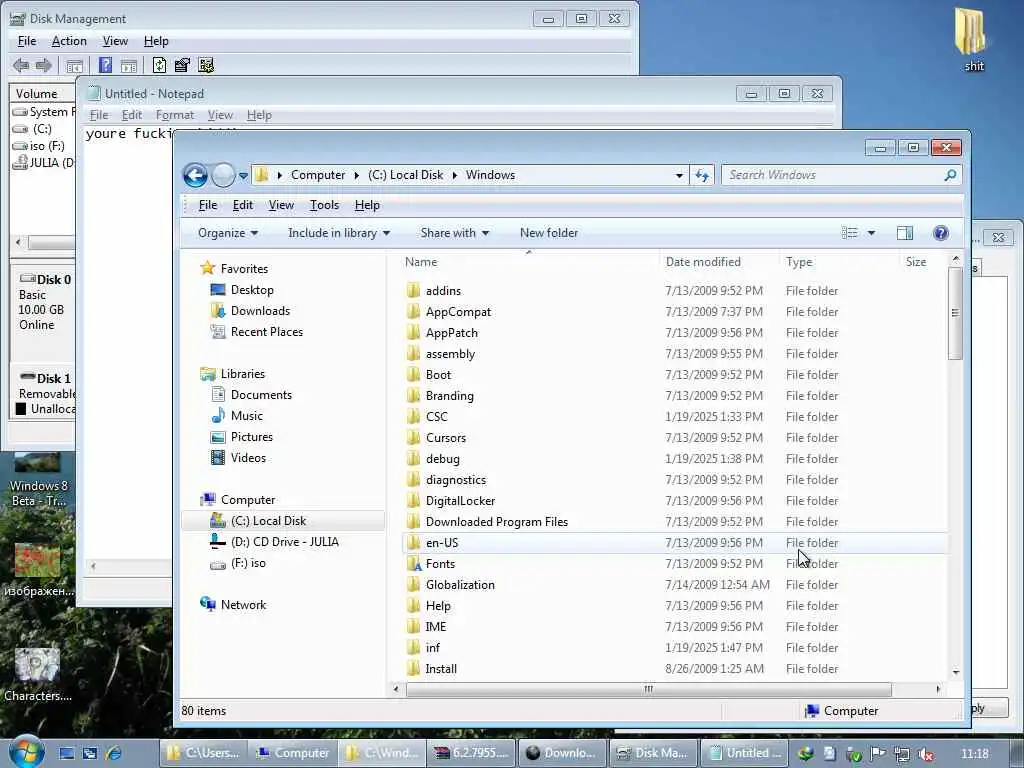Screen dimensions: 1024x768
Task: Click Disk Management refresh toolbar icon
Action: pos(159,65)
